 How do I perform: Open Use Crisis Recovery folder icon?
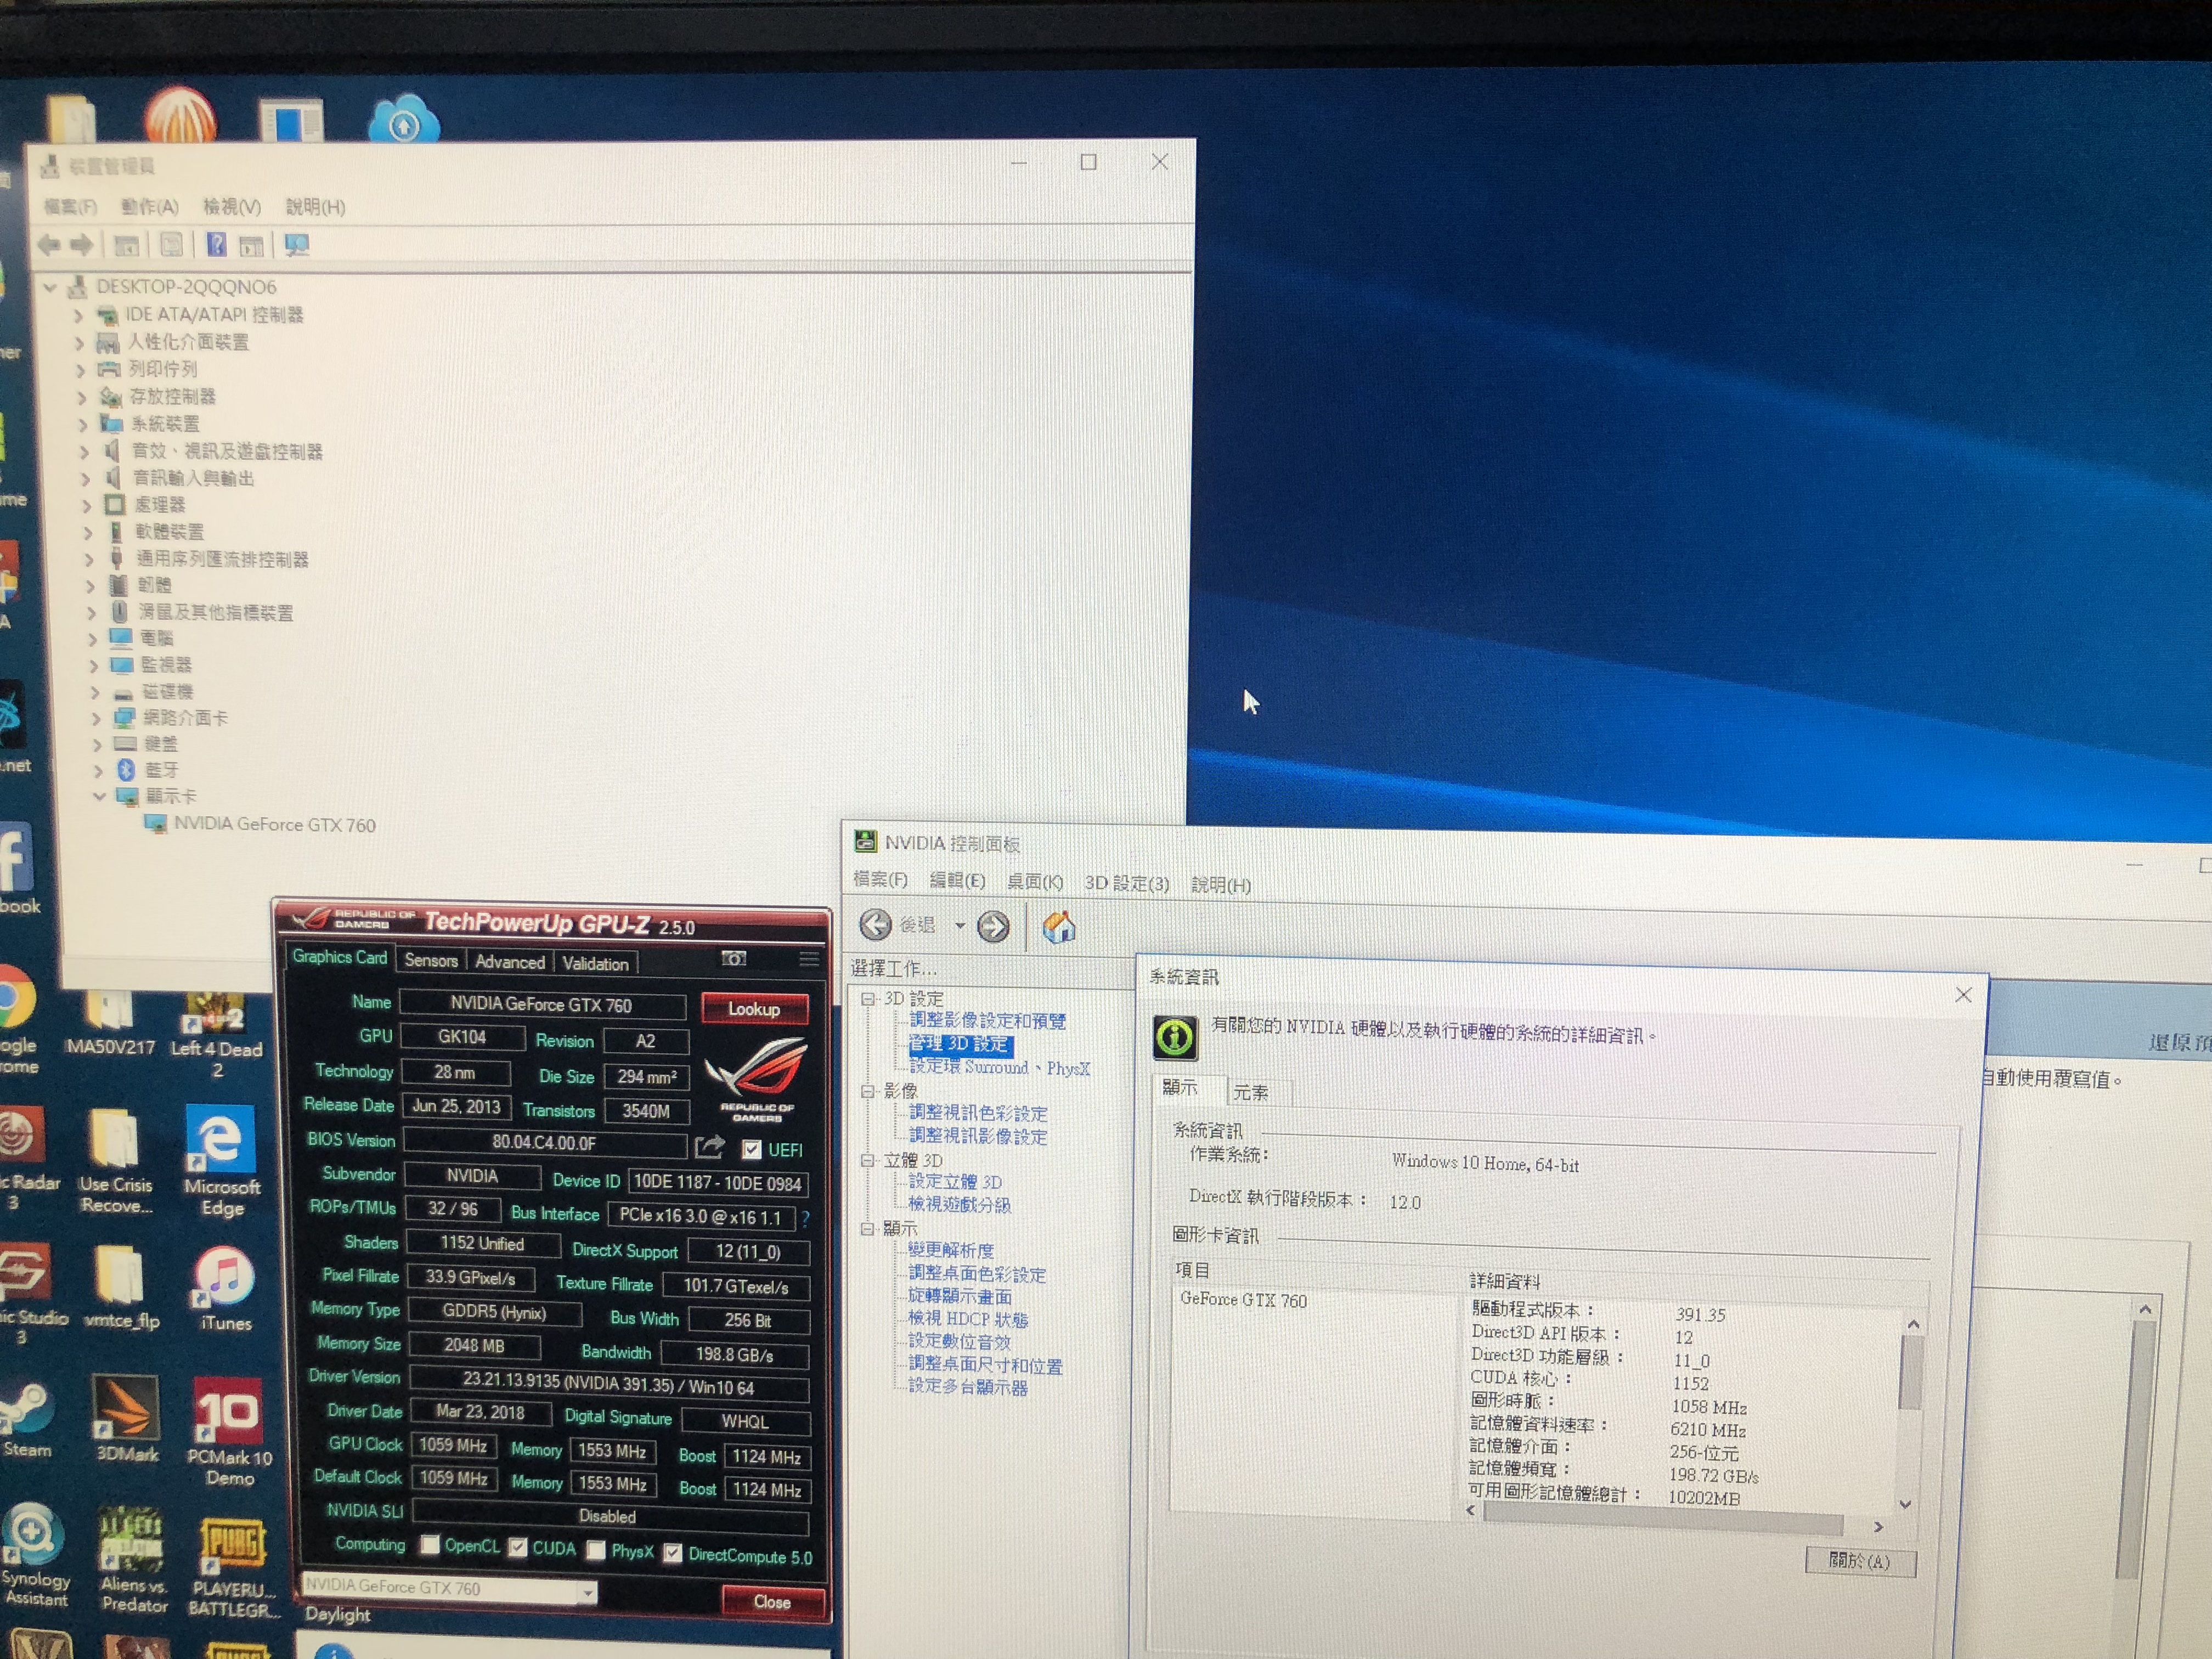point(116,1161)
